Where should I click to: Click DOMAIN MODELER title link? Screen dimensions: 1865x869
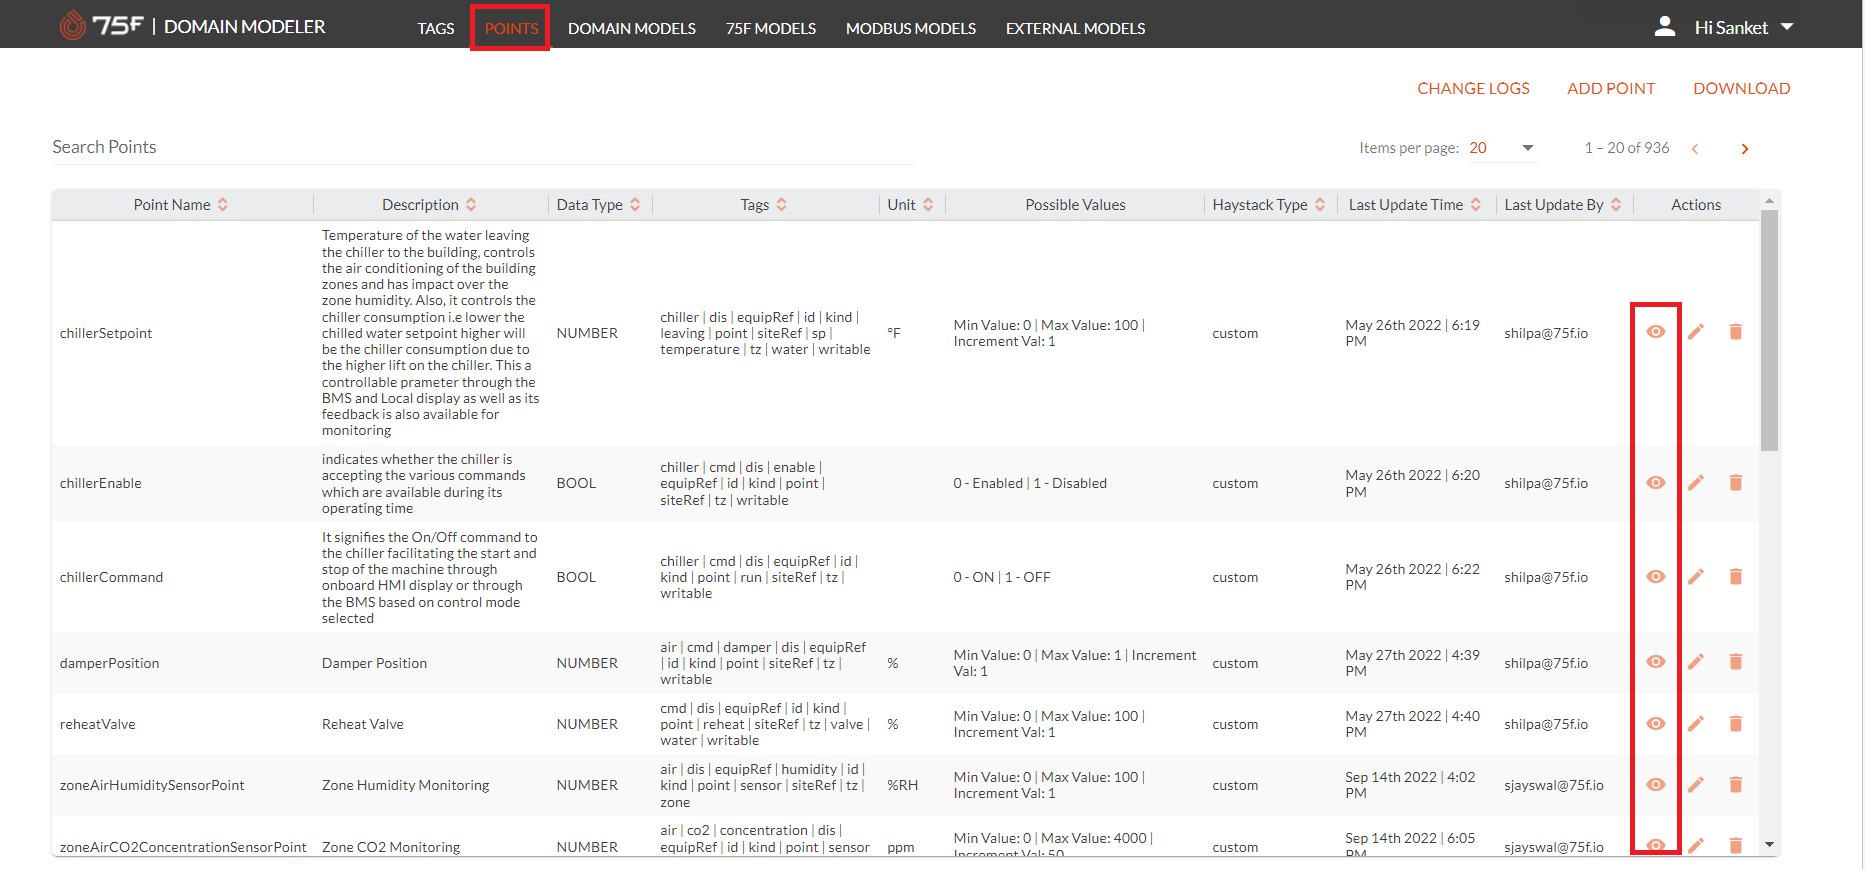point(245,27)
